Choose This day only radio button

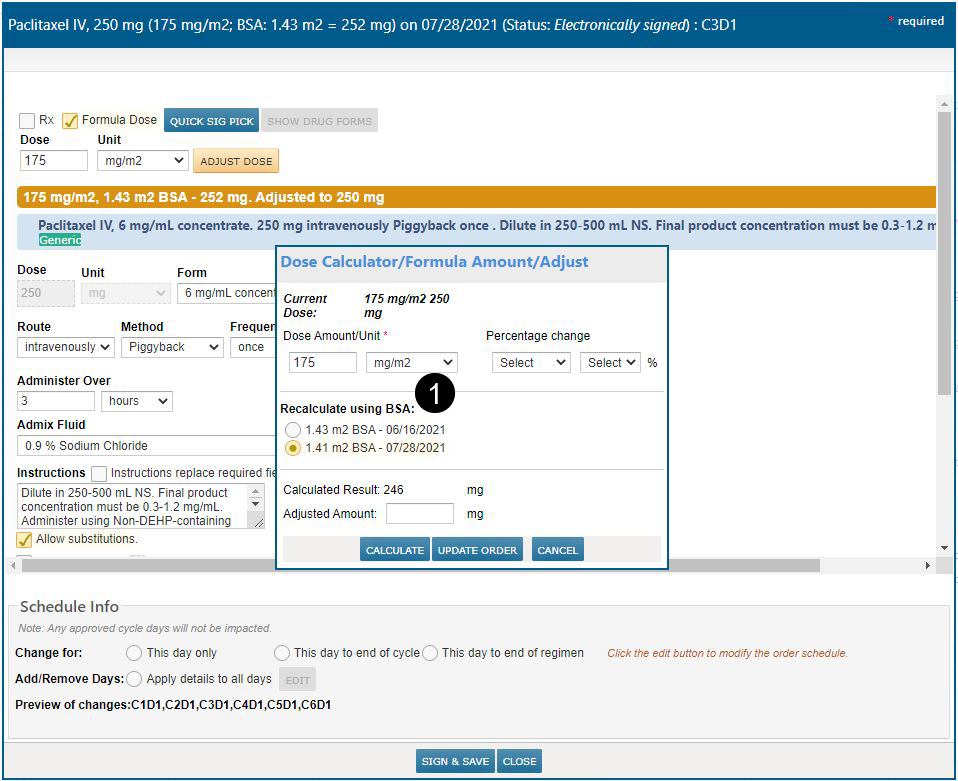134,653
